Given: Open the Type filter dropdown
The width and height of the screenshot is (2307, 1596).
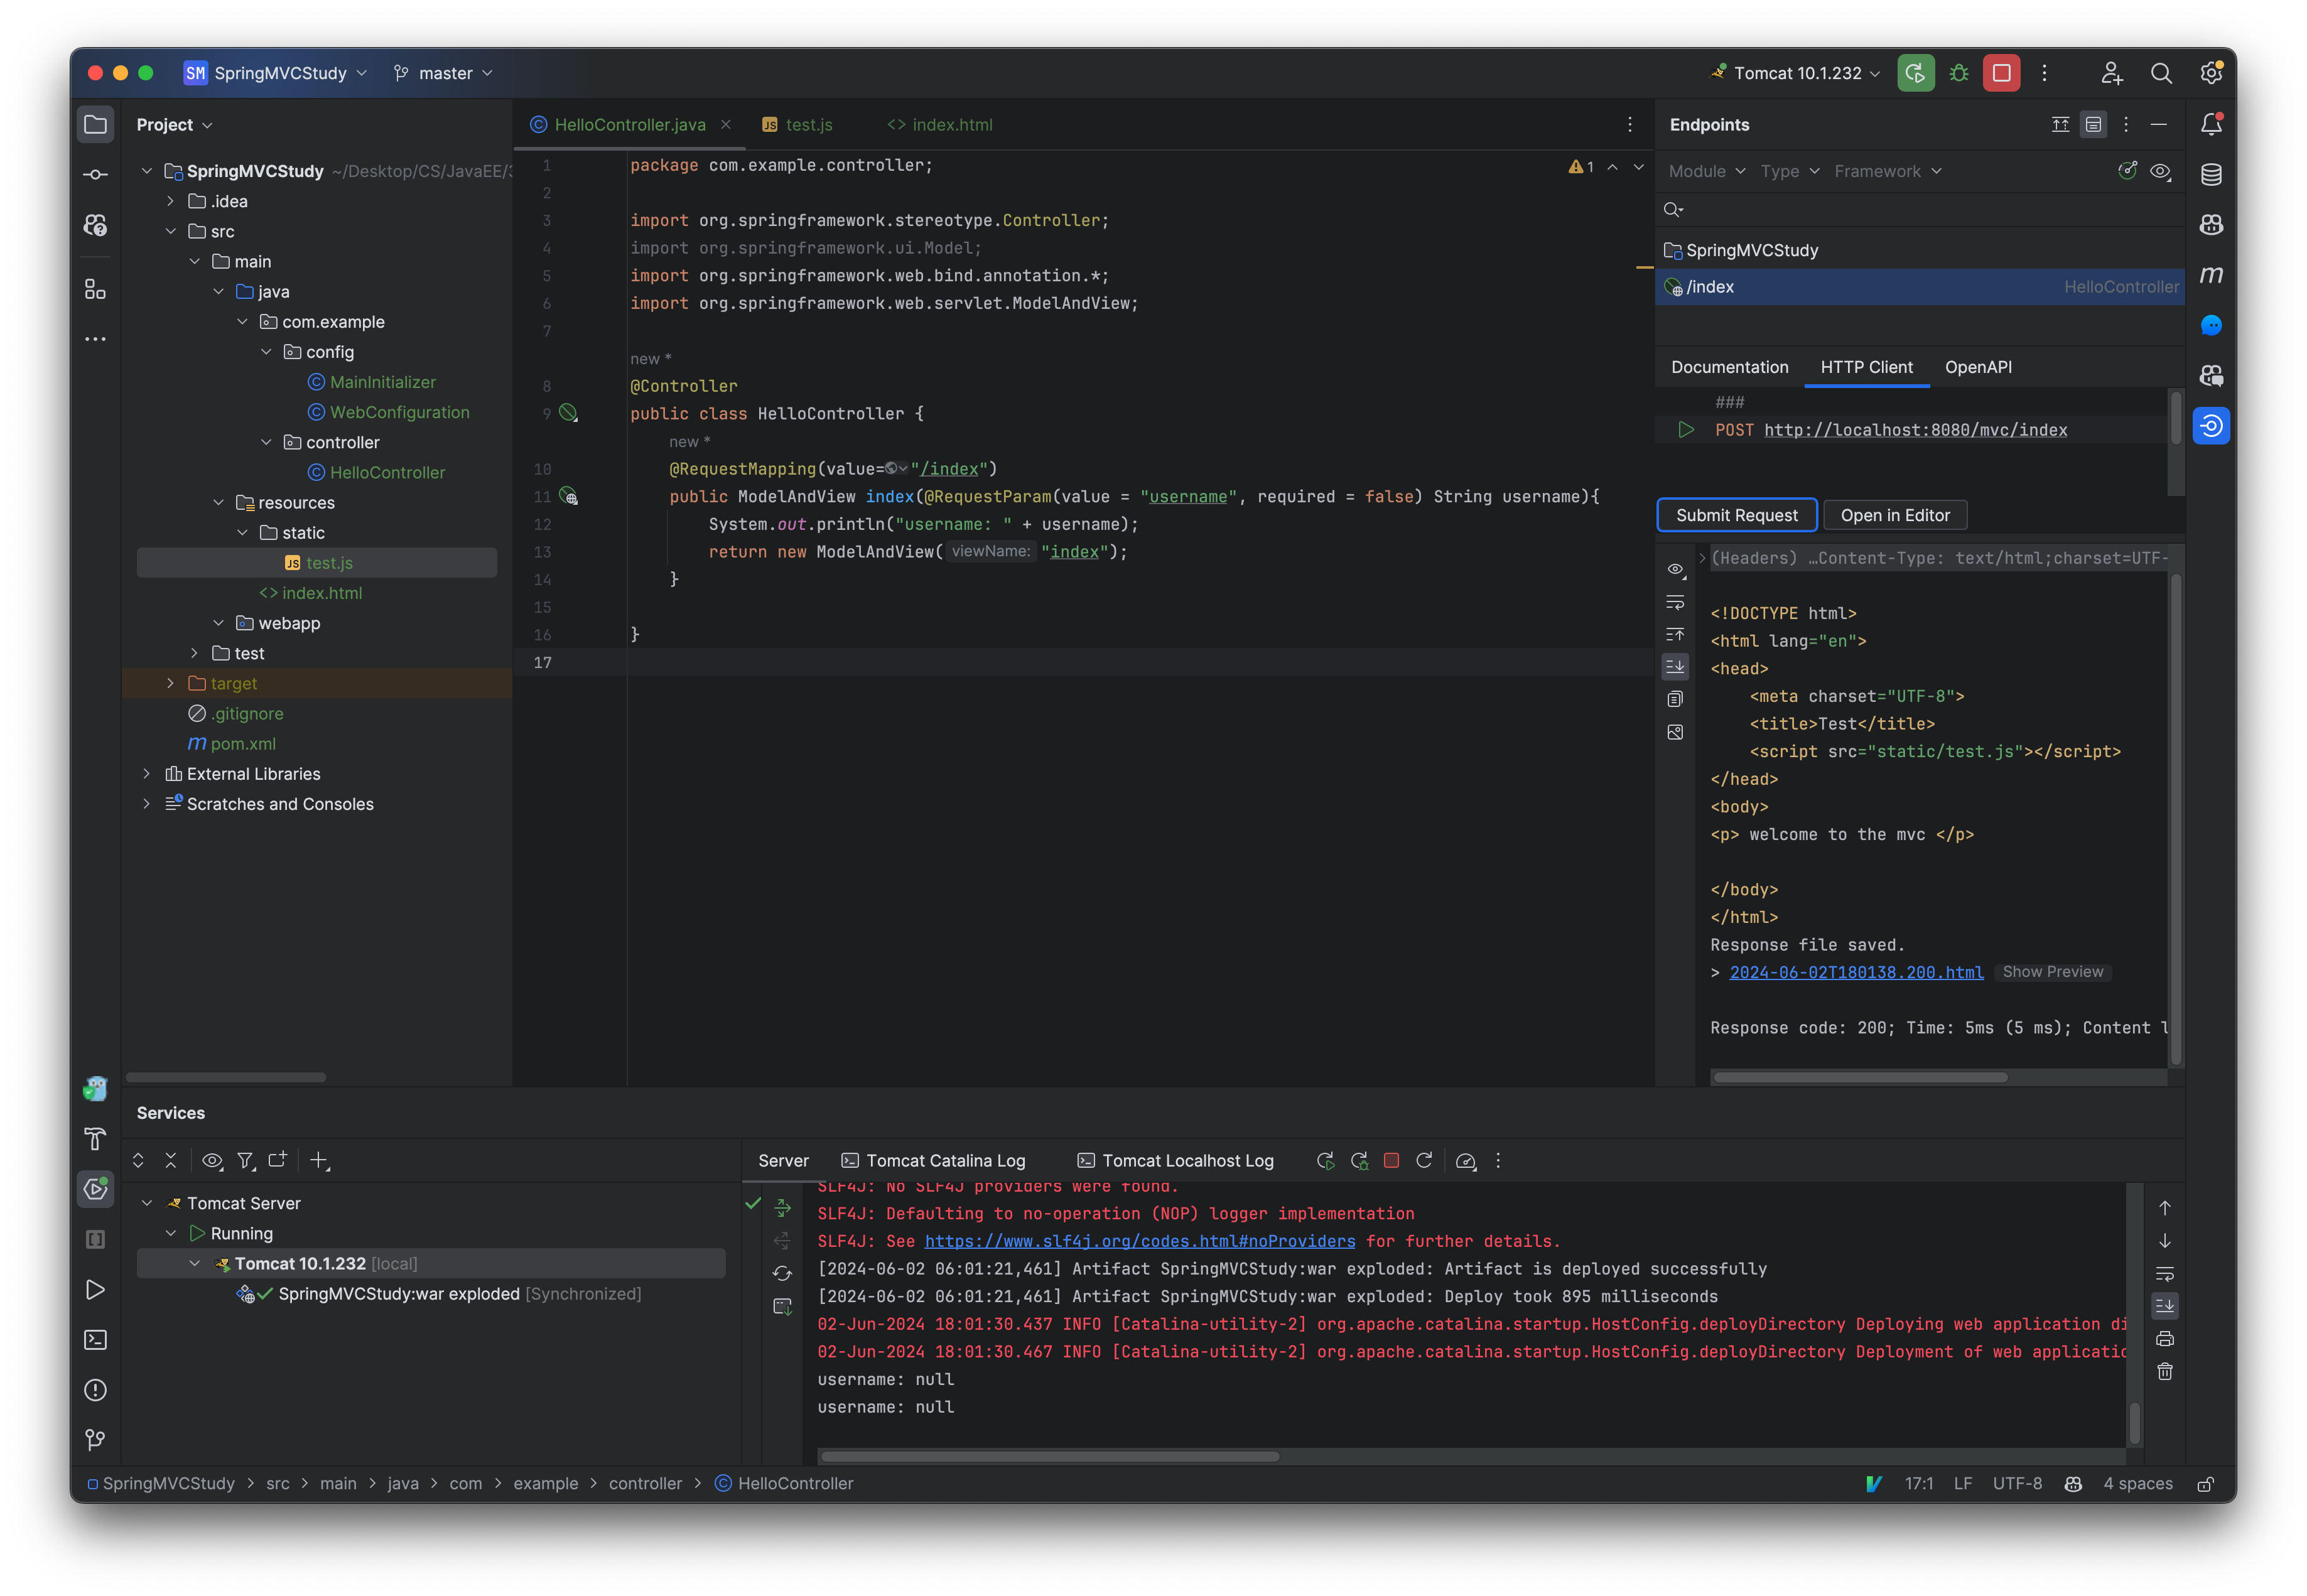Looking at the screenshot, I should (1789, 171).
